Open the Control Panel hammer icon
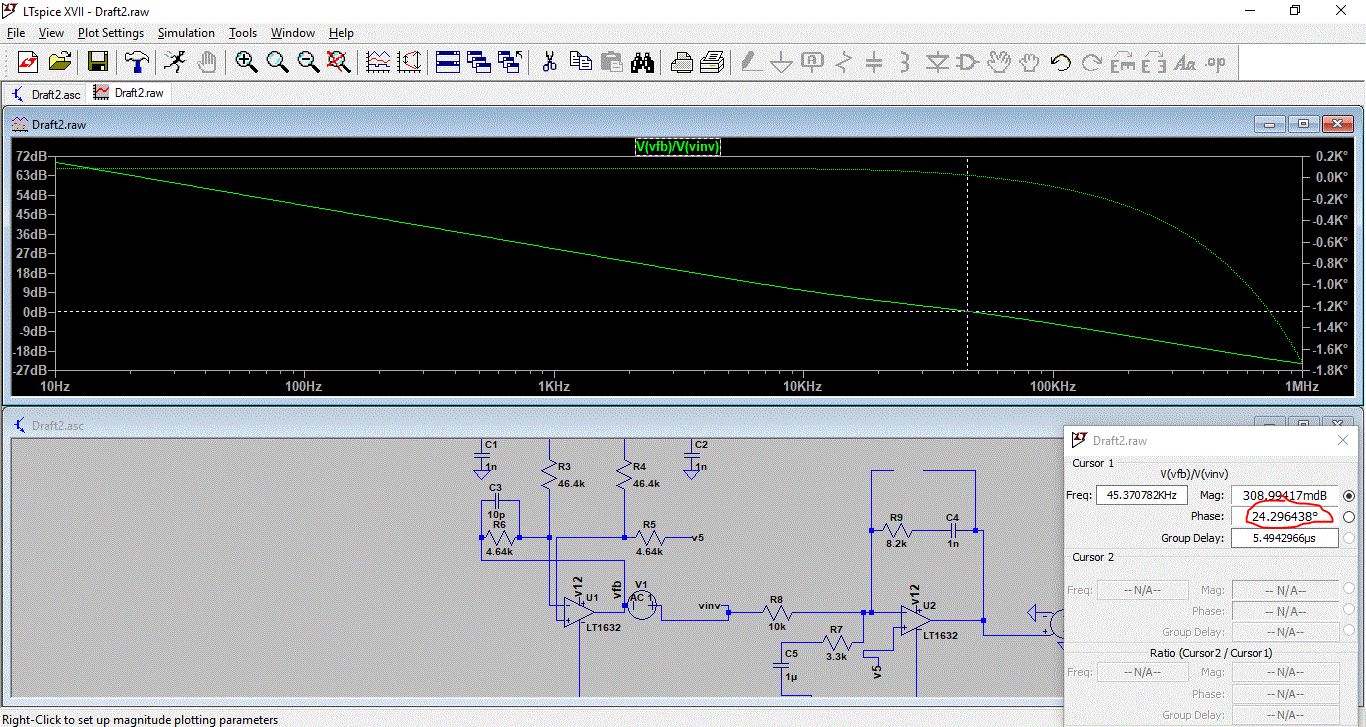Viewport: 1366px width, 727px height. (136, 62)
